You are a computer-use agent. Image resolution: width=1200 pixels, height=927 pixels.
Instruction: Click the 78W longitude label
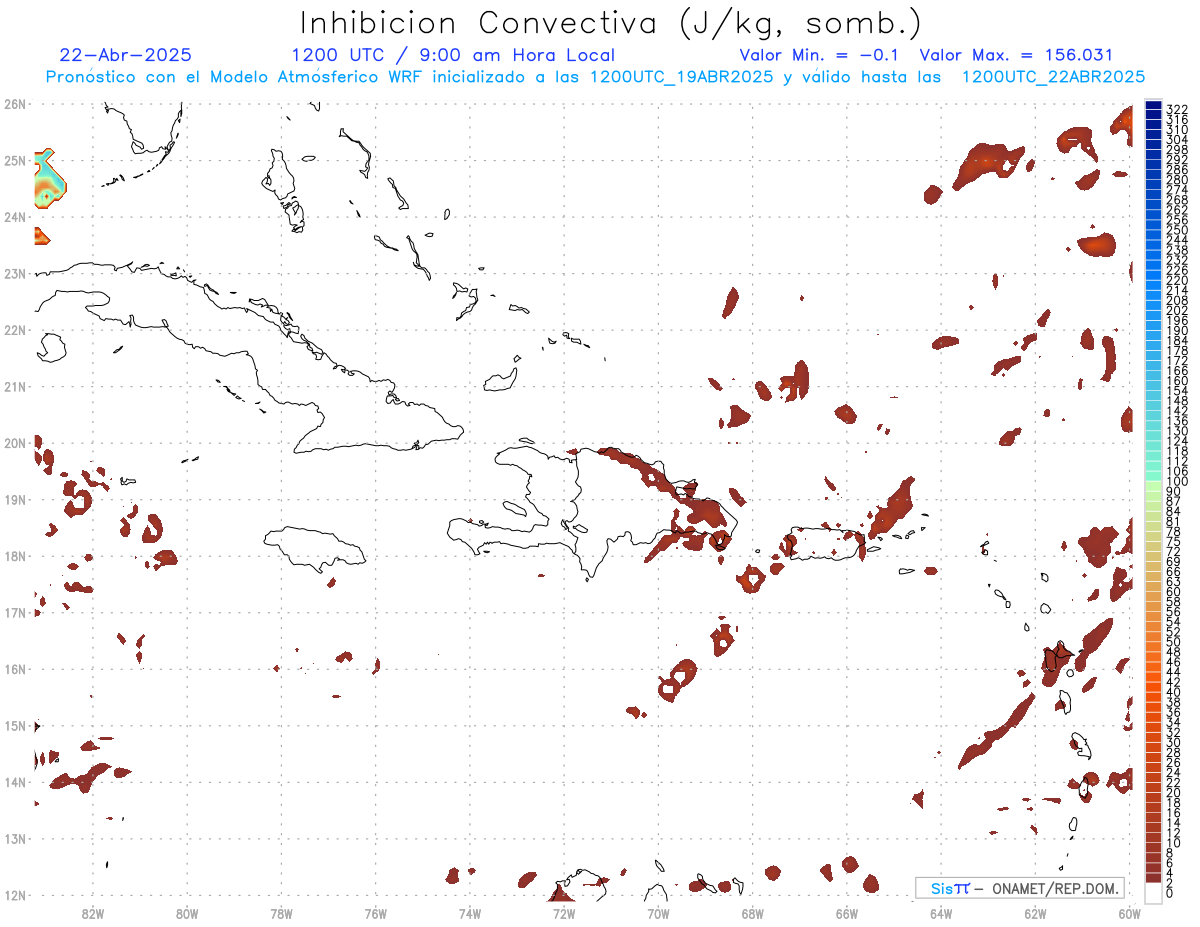click(x=281, y=913)
